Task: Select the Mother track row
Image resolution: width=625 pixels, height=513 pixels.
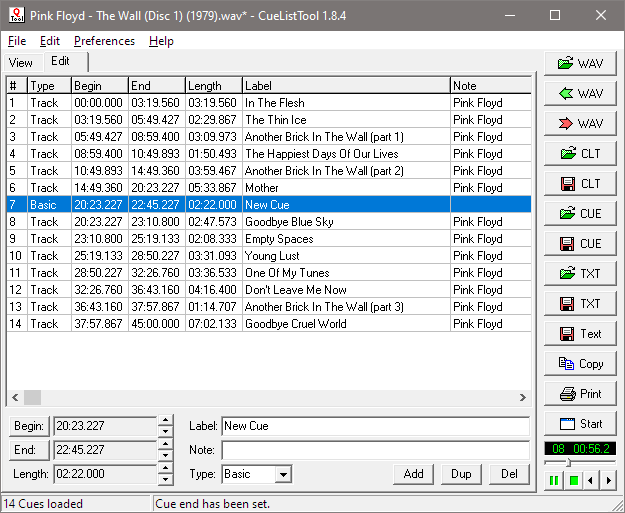Action: pyautogui.click(x=262, y=188)
